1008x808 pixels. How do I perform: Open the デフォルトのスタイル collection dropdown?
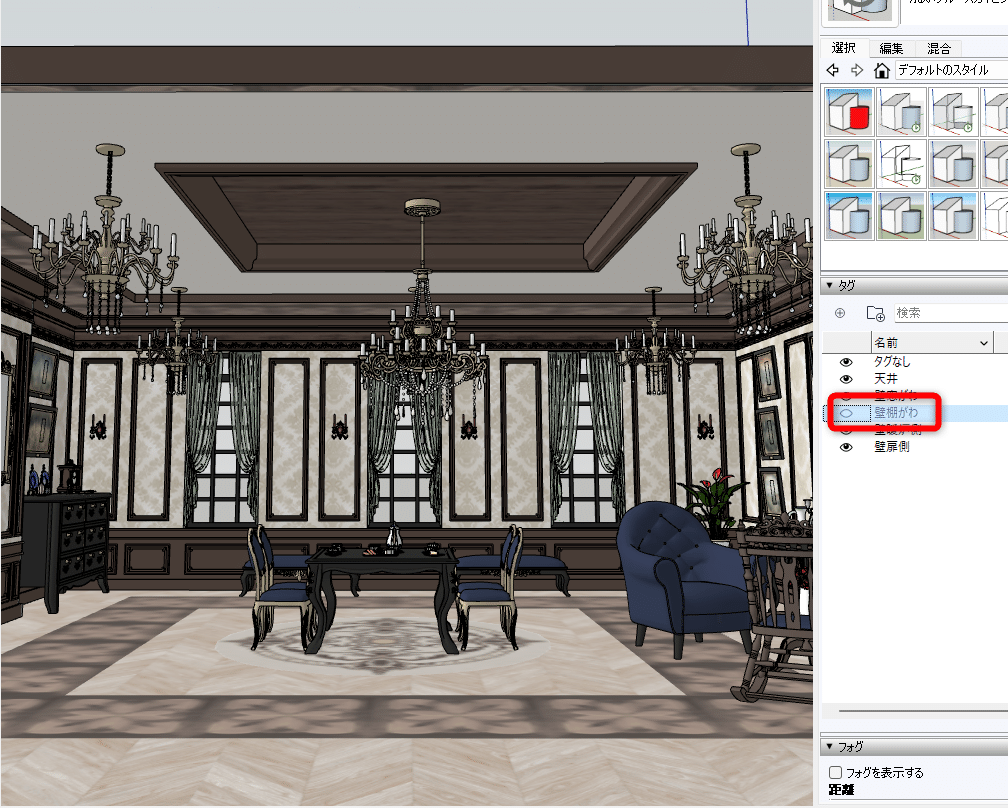[951, 70]
